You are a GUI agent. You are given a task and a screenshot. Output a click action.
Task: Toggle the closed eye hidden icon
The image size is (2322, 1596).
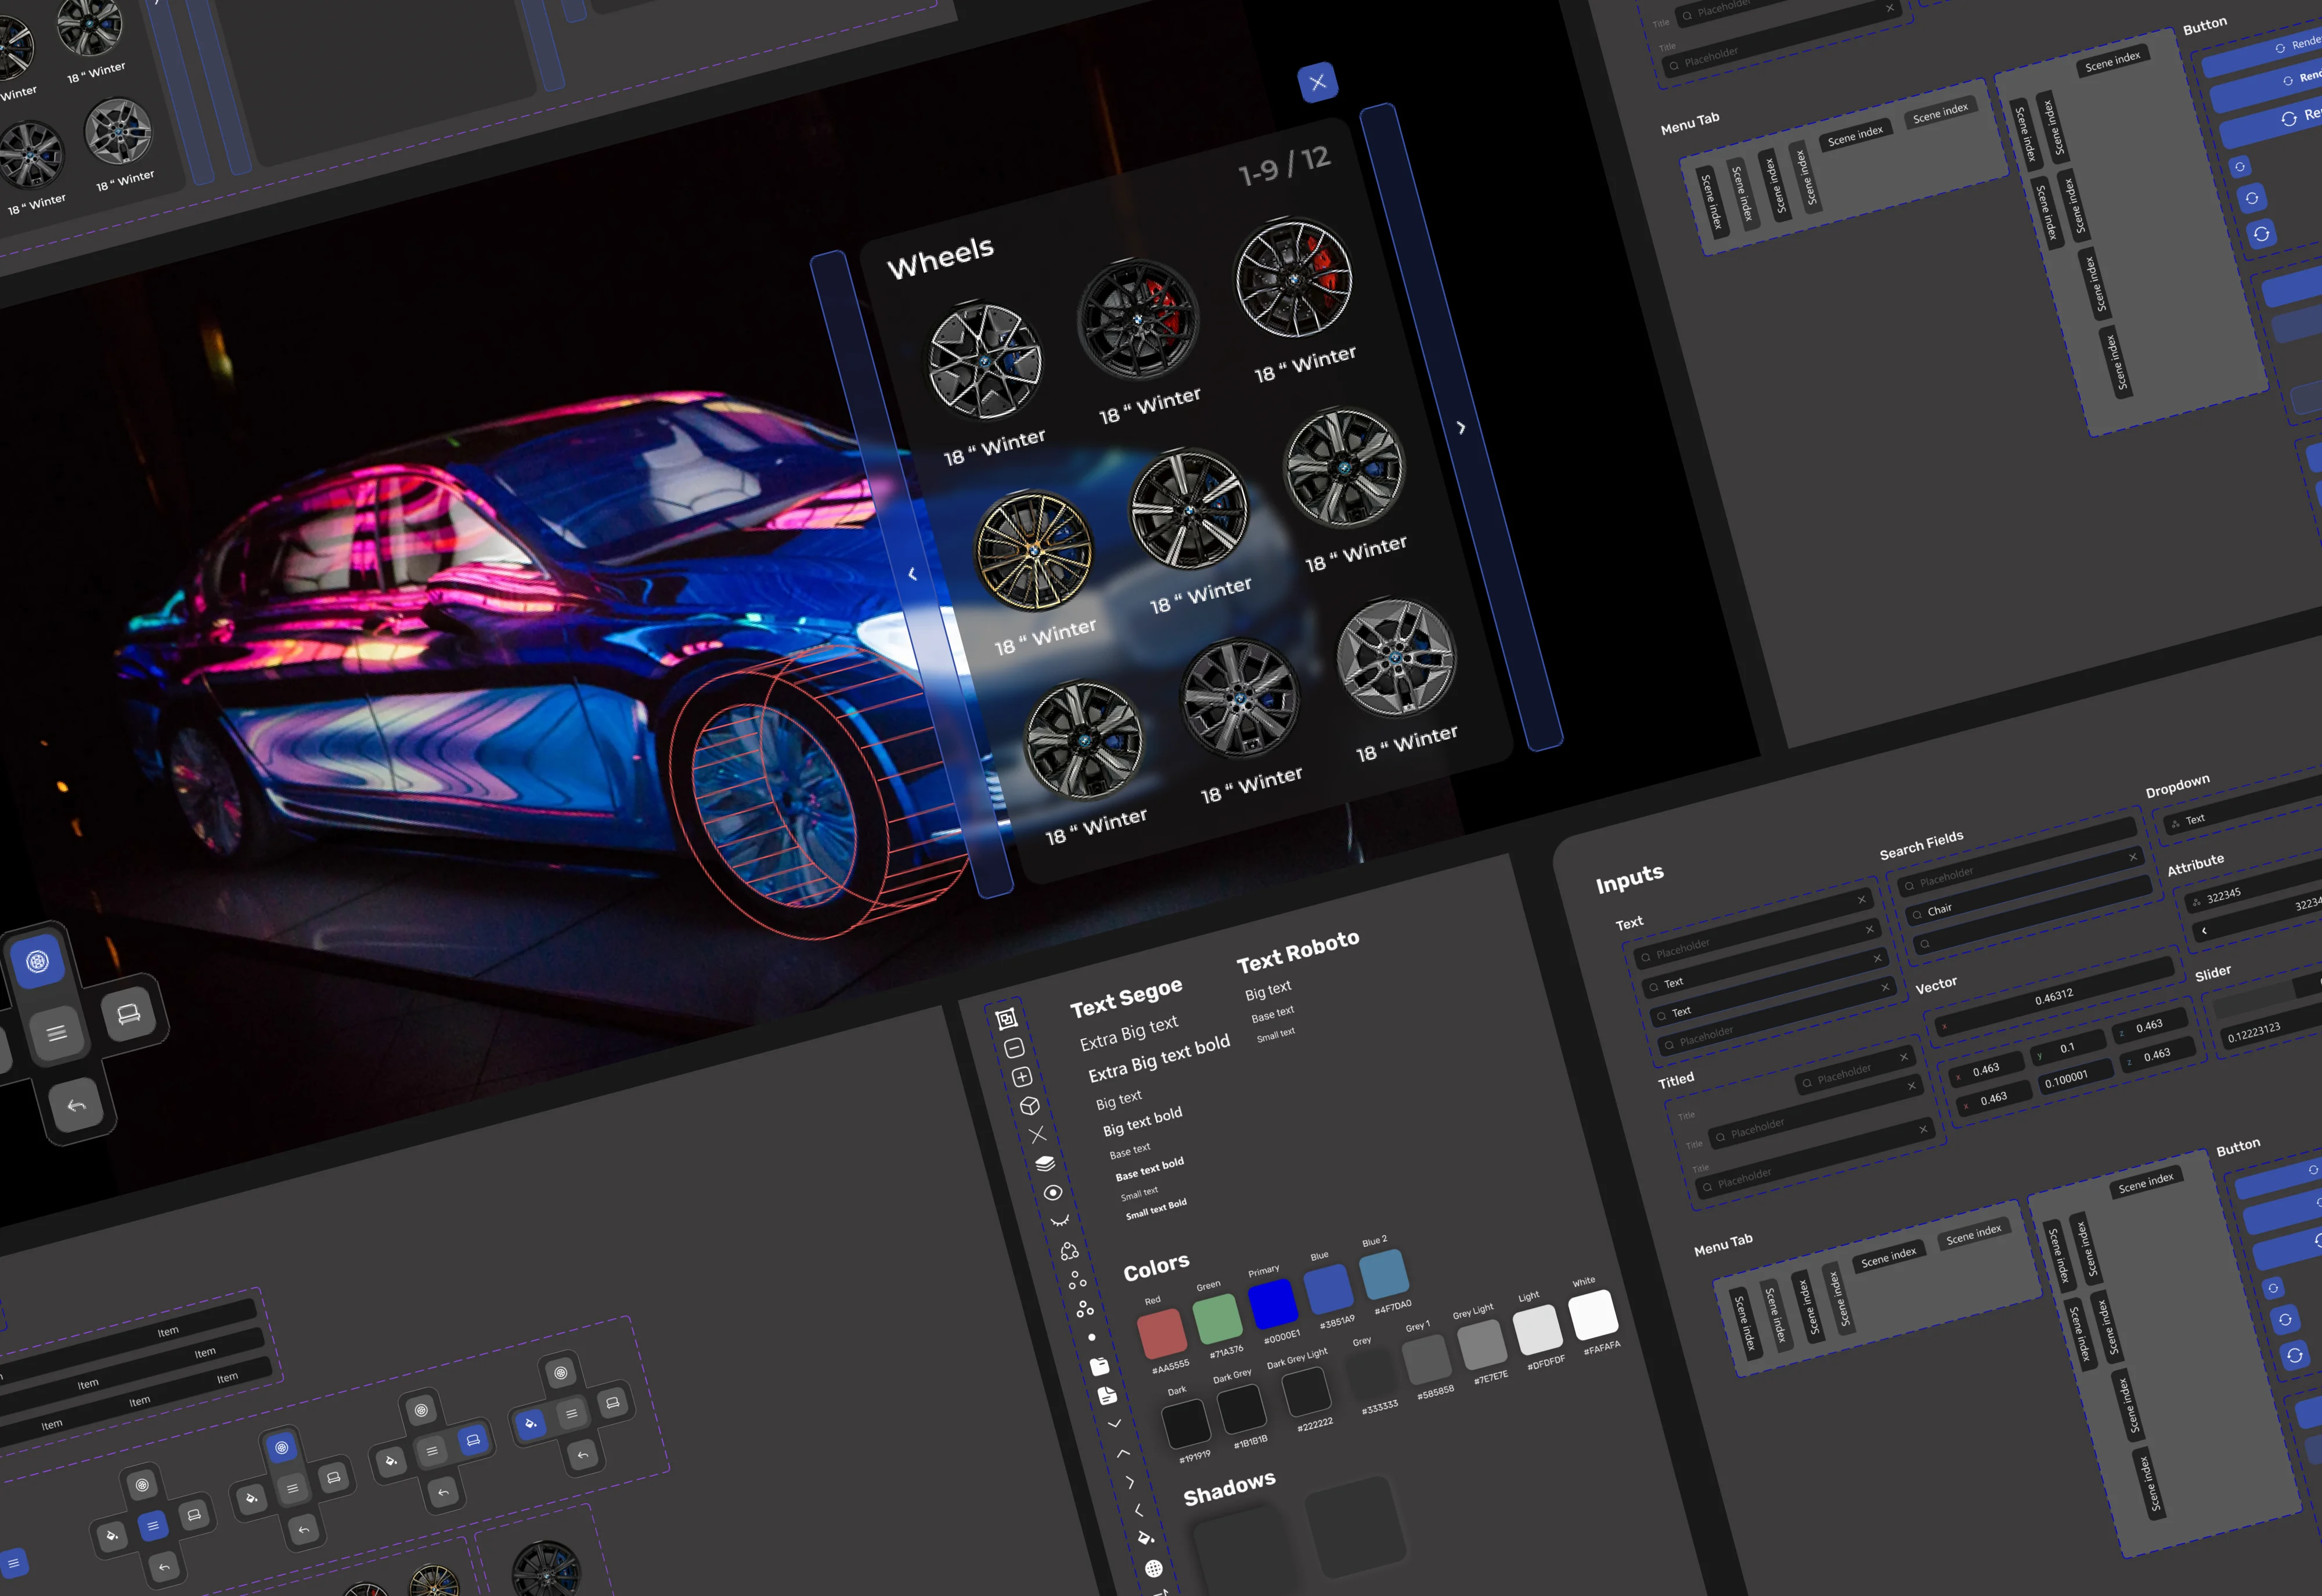coord(1060,1221)
